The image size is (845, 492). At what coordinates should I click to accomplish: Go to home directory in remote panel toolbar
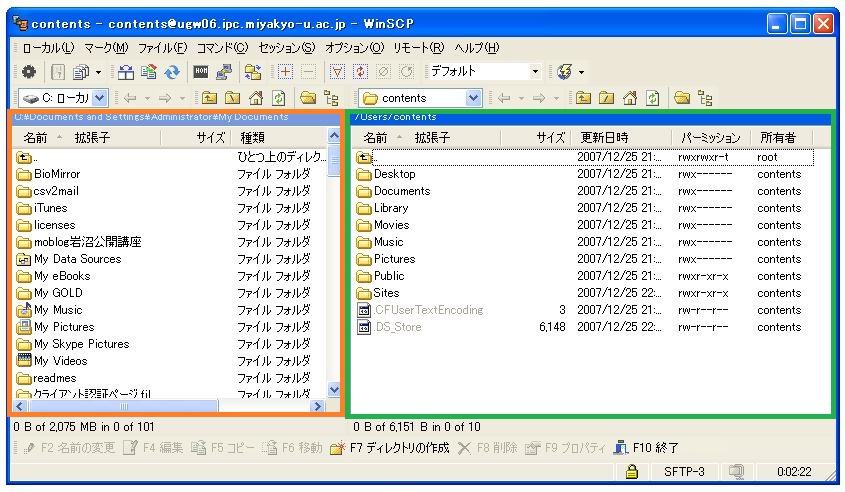tap(629, 98)
